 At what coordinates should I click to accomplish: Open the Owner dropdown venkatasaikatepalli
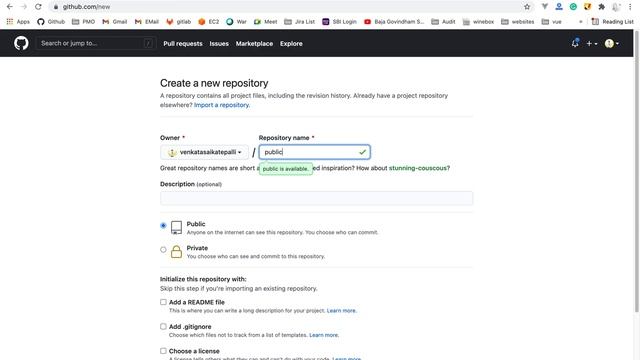[204, 152]
